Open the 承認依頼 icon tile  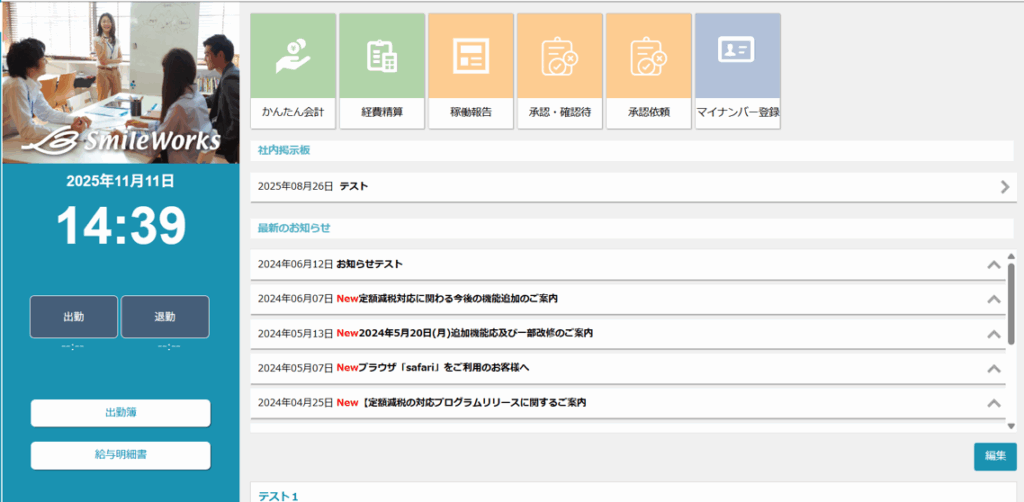648,70
